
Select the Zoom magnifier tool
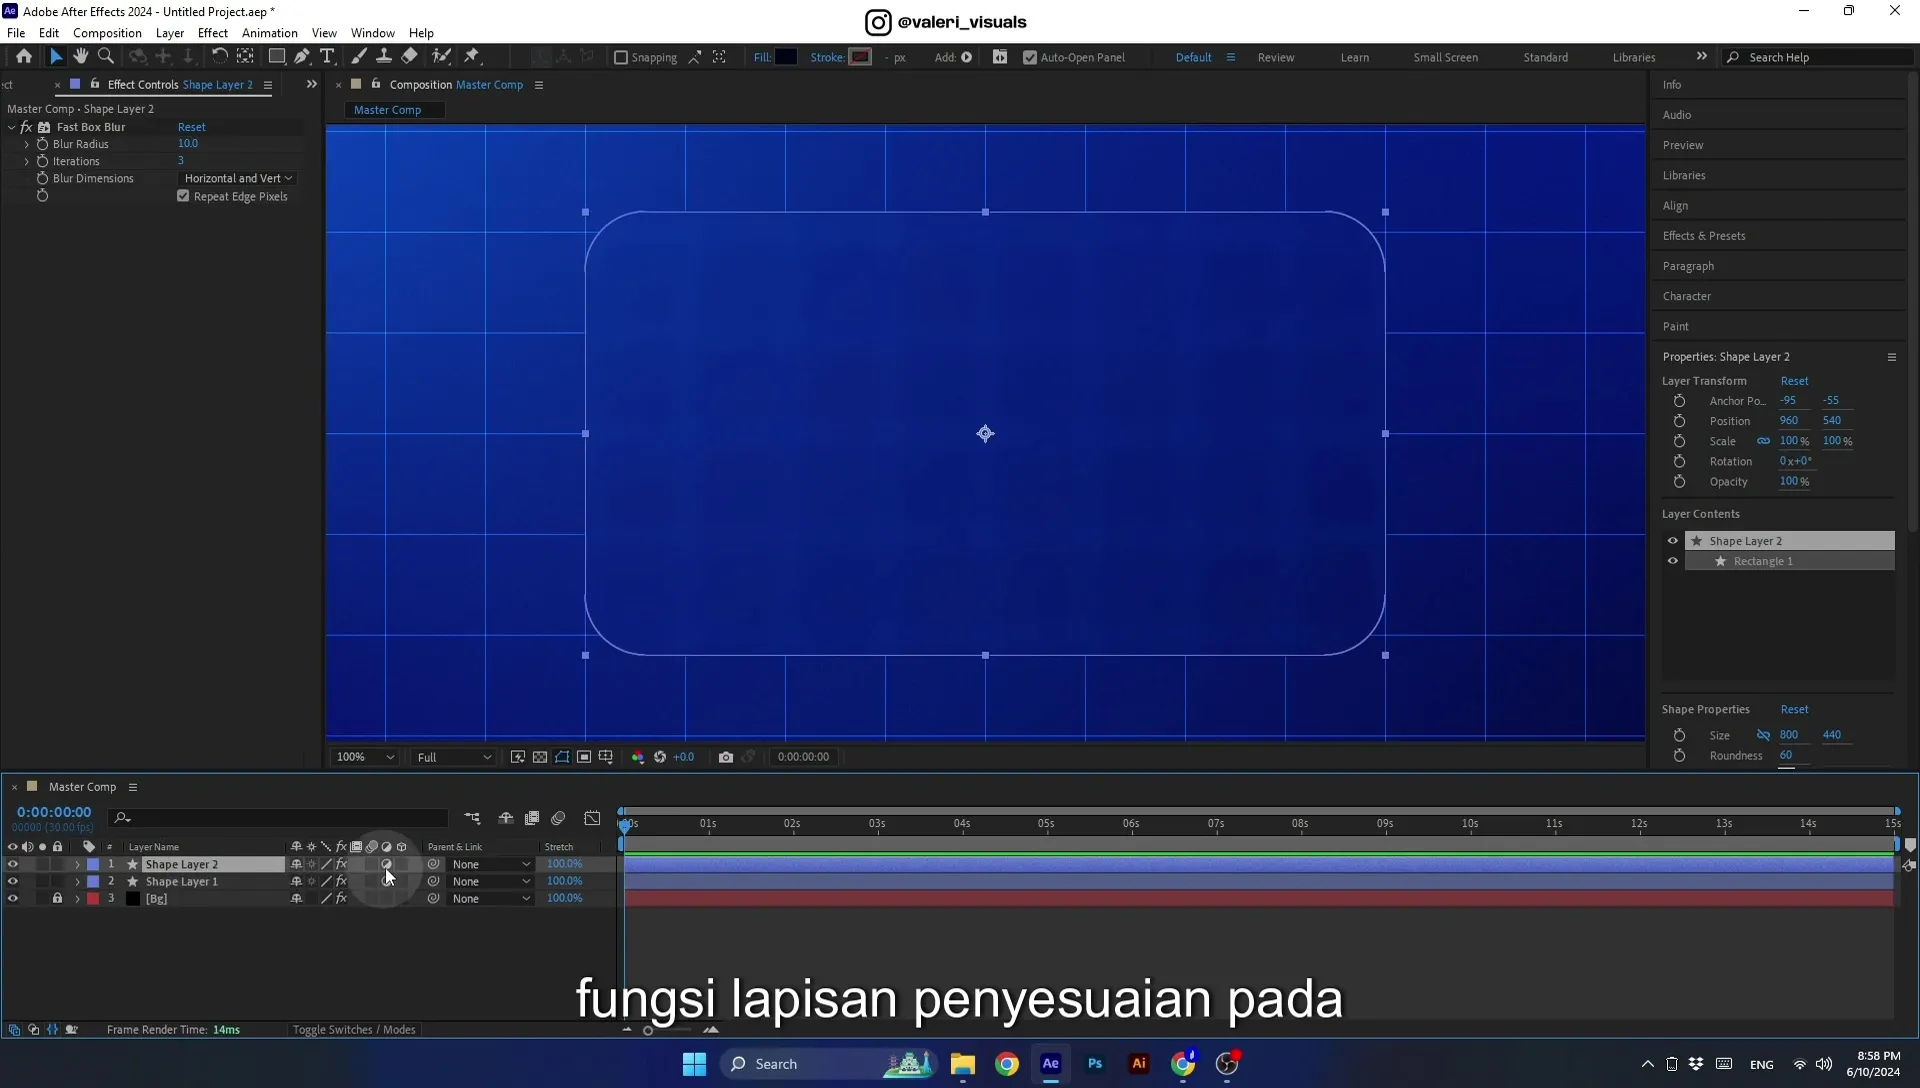tap(106, 57)
